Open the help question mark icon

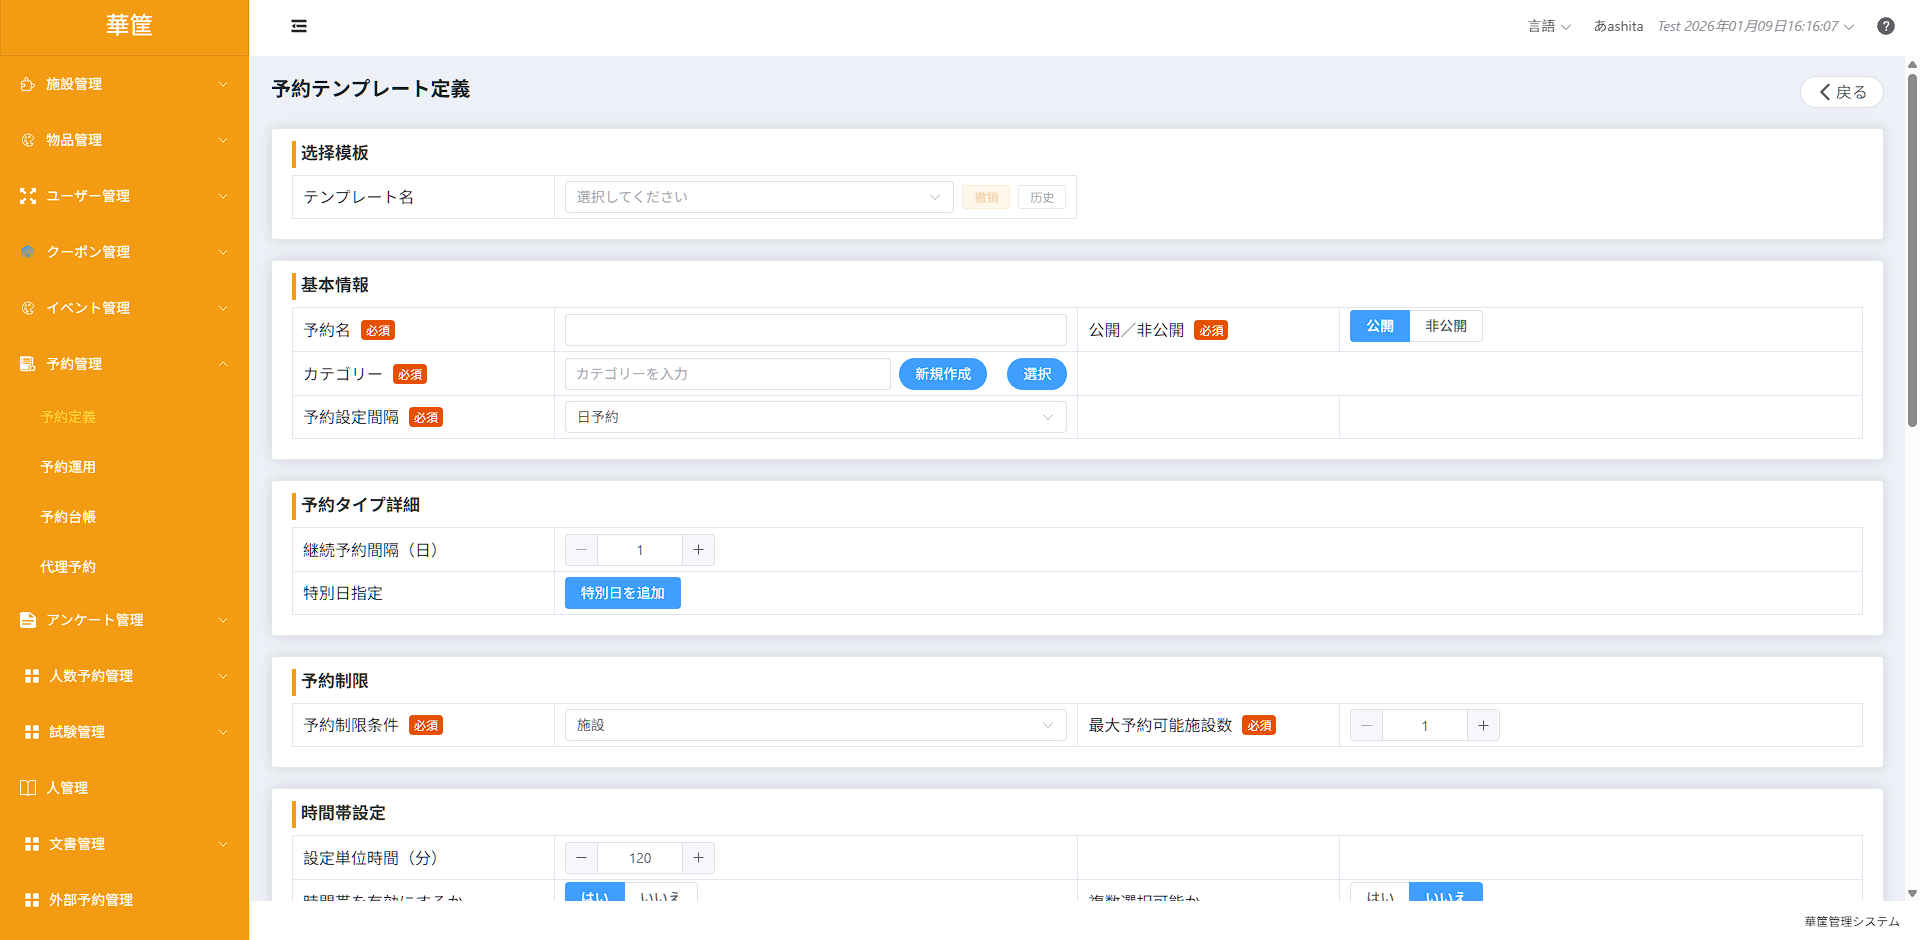(x=1886, y=26)
